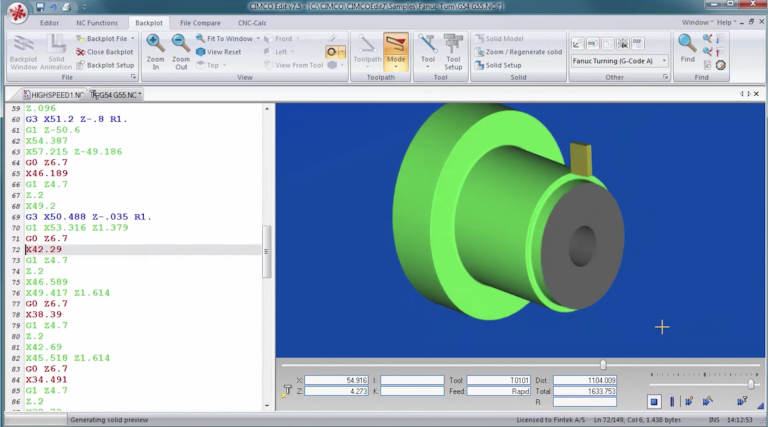This screenshot has width=768, height=427.
Task: Switch to the NC Functions ribbon tab
Action: 97,23
